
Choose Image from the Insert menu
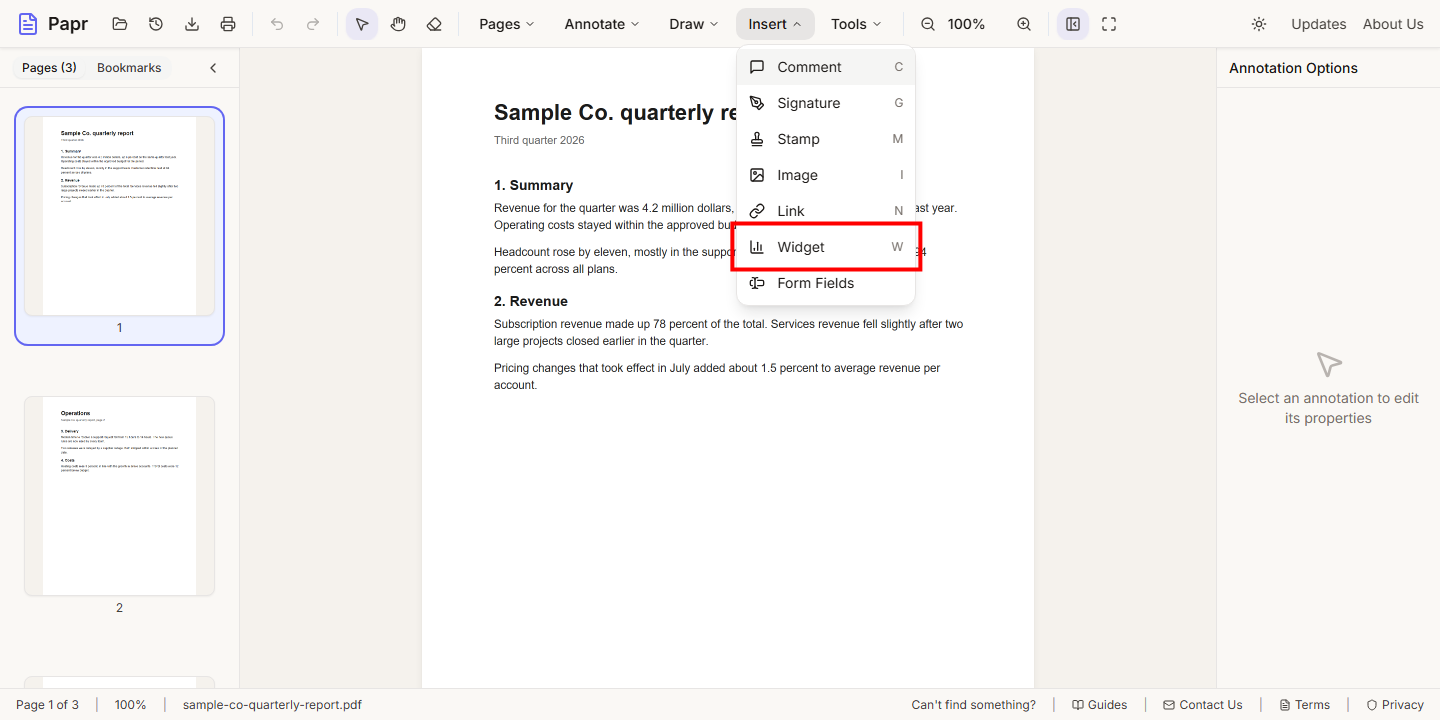point(826,175)
